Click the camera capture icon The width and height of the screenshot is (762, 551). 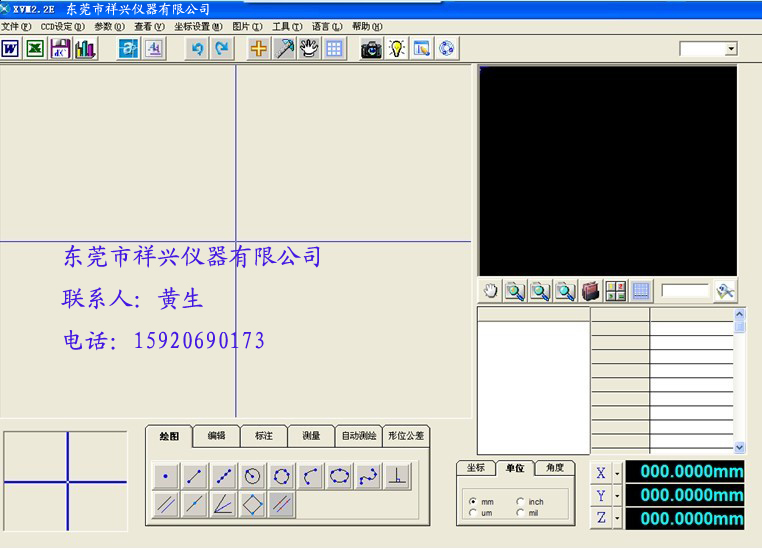point(371,49)
